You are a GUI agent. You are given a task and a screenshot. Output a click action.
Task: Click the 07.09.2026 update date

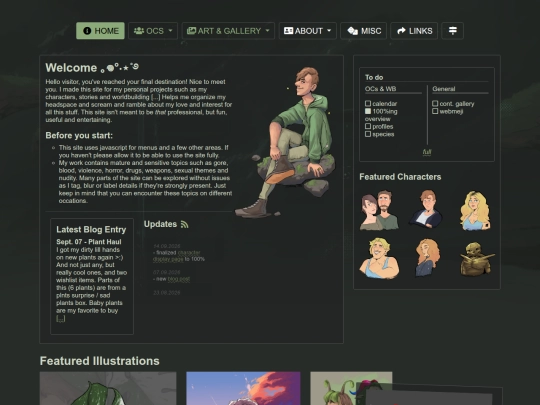(167, 272)
